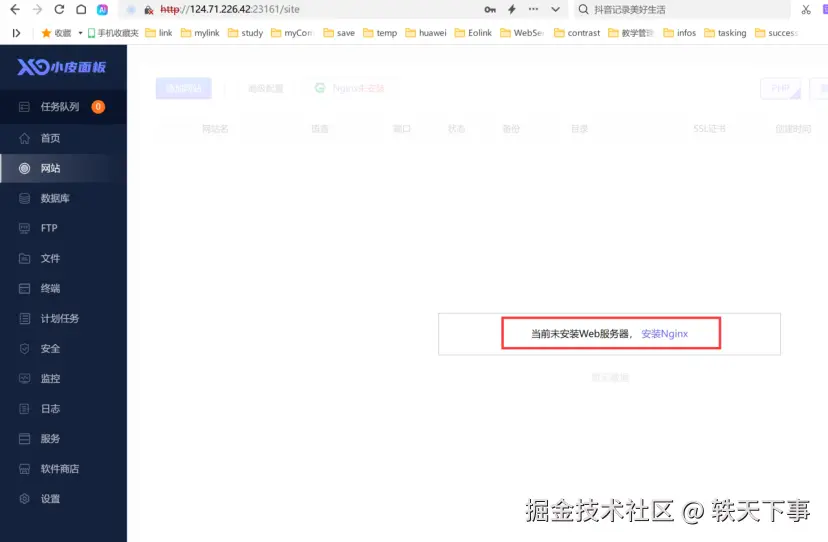Open mobile favorites bookmark
This screenshot has height=542, width=828.
tap(113, 33)
